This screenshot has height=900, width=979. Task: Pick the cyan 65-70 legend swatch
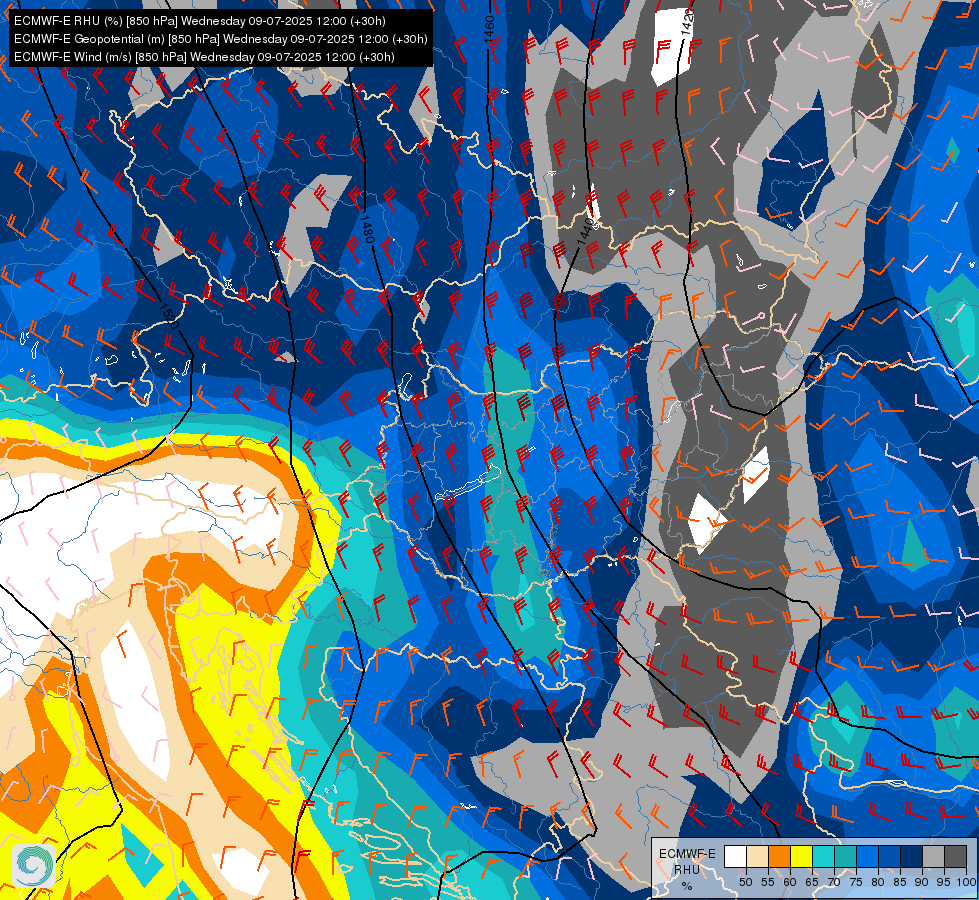coord(824,856)
